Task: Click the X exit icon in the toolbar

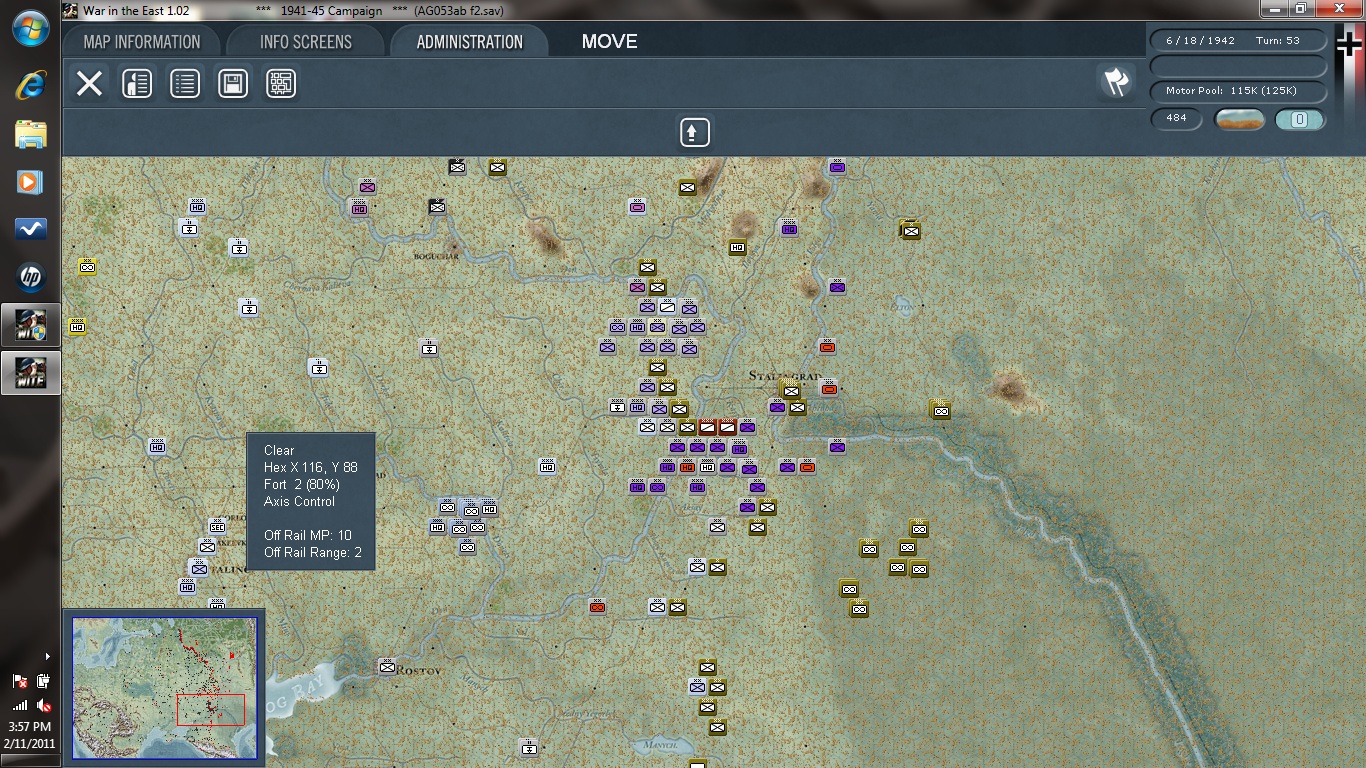Action: [90, 83]
